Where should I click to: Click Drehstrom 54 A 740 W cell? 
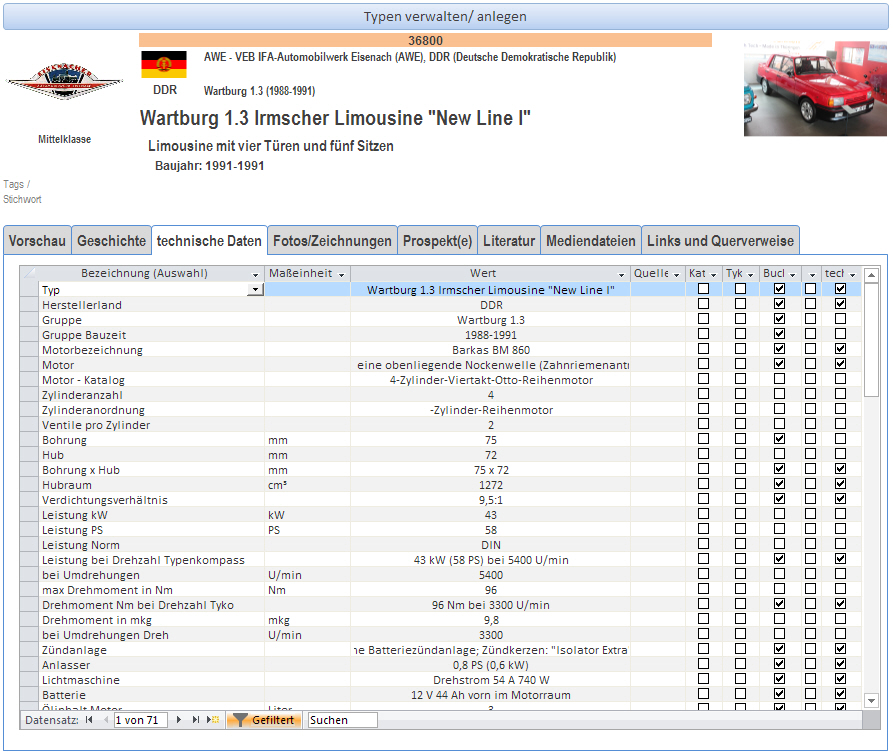pos(490,680)
